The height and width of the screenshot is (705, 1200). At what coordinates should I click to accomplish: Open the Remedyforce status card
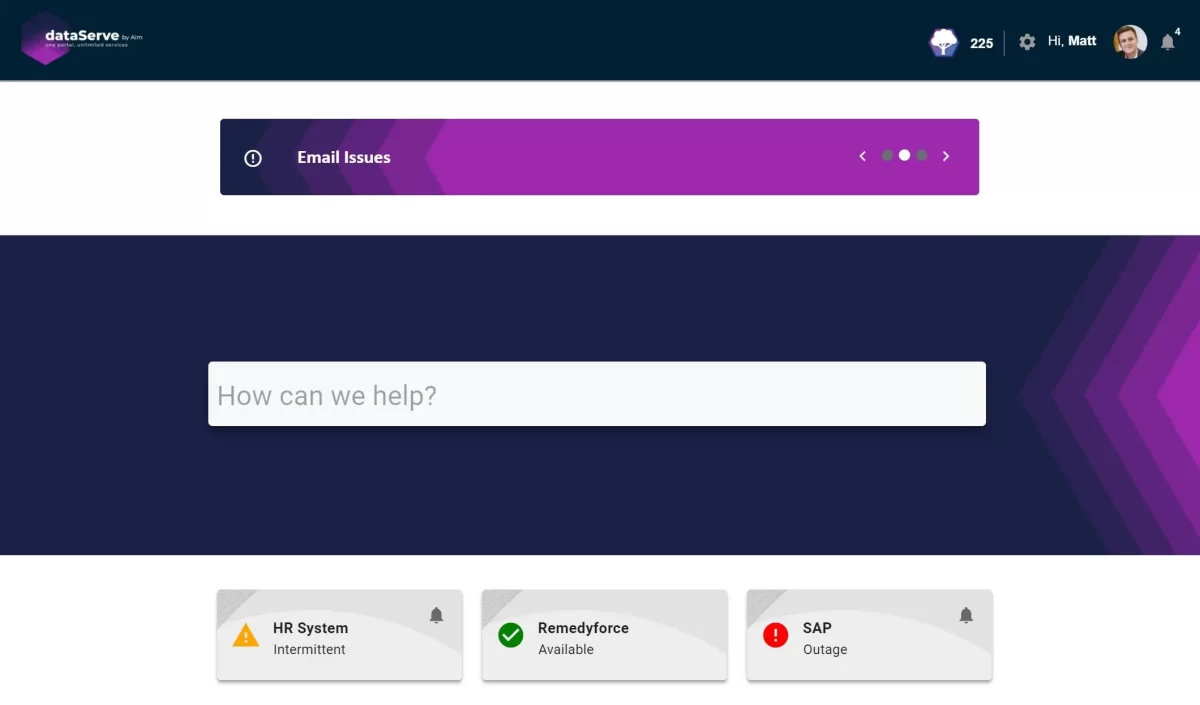(604, 636)
